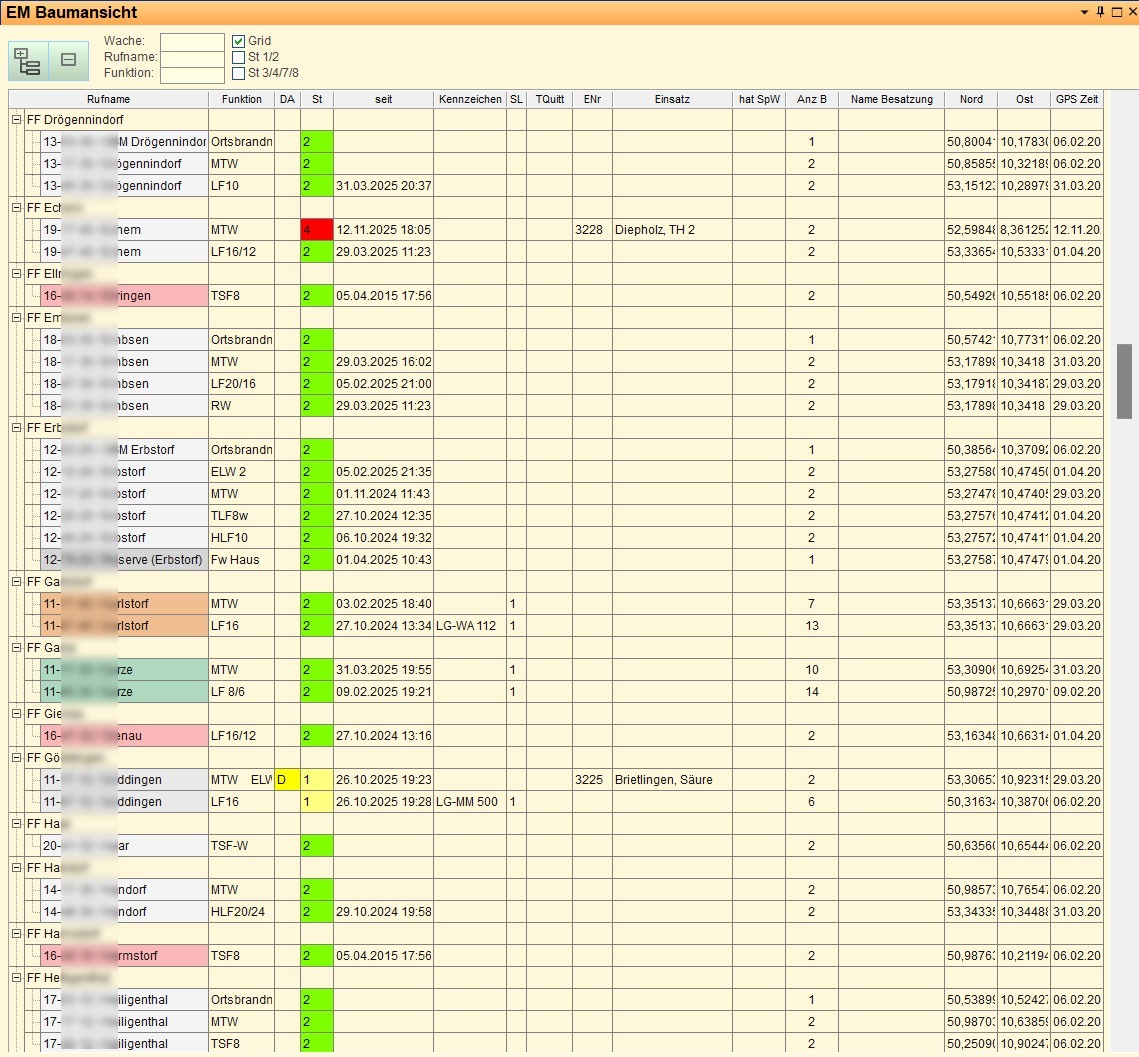Open the panel options dropdown arrow in title bar
The width and height of the screenshot is (1139, 1057).
click(1085, 13)
